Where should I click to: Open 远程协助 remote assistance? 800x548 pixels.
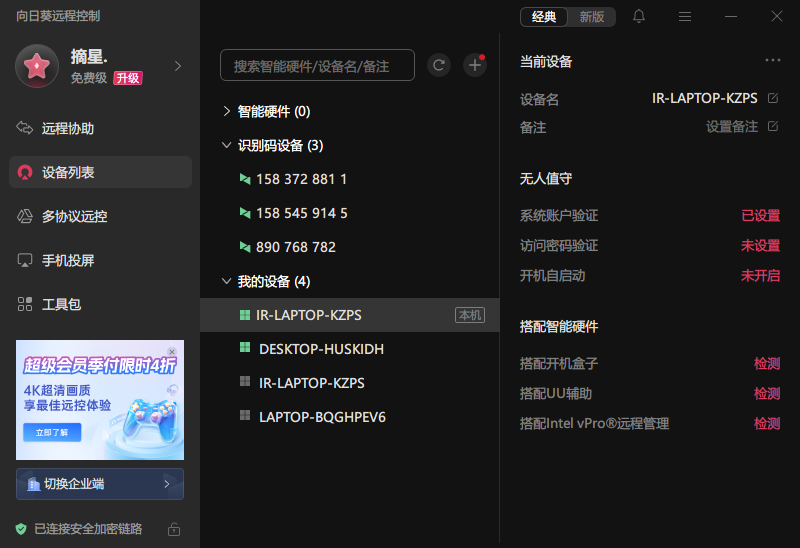click(100, 128)
